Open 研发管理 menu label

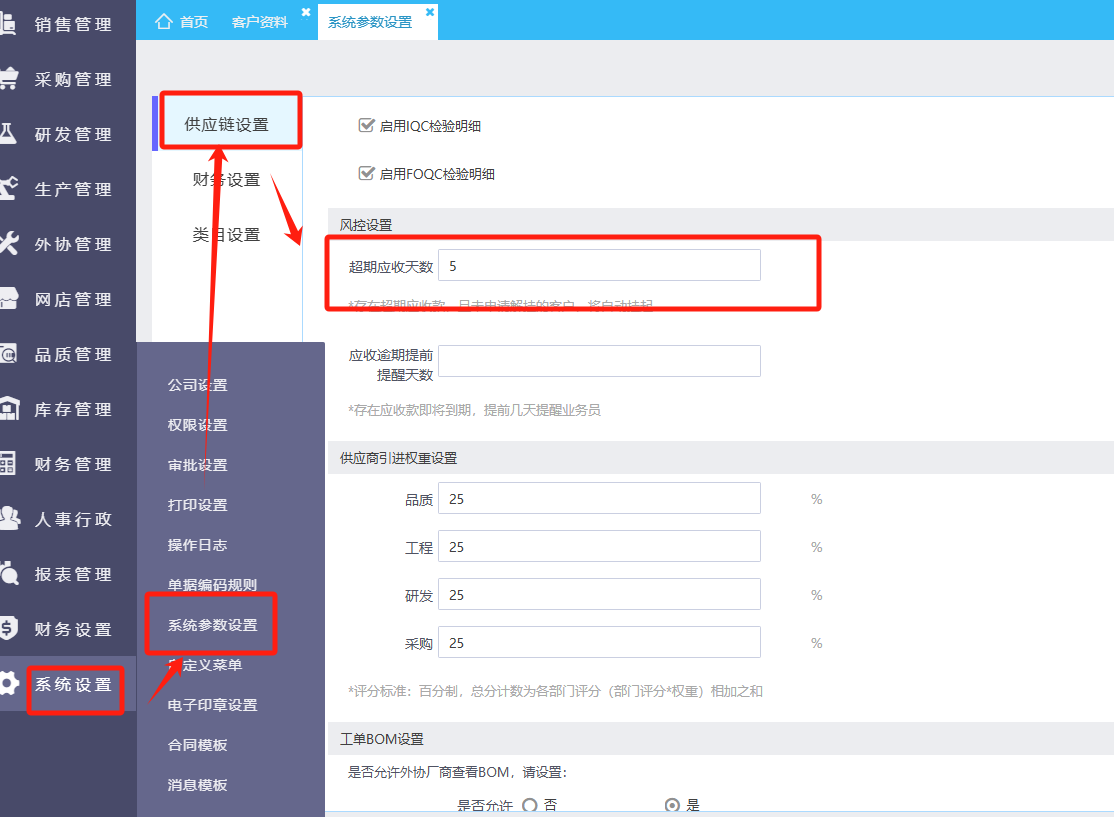click(73, 134)
